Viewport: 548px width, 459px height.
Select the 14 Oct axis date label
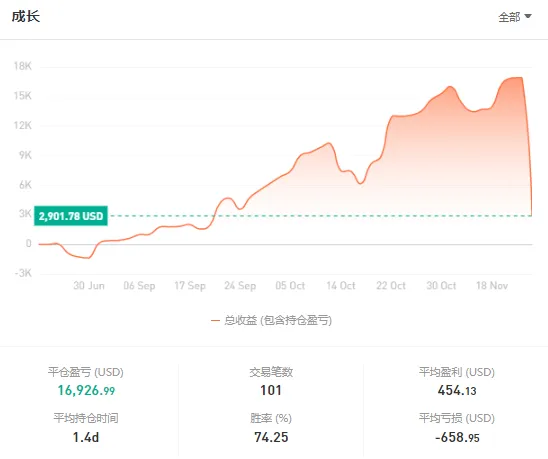[341, 286]
